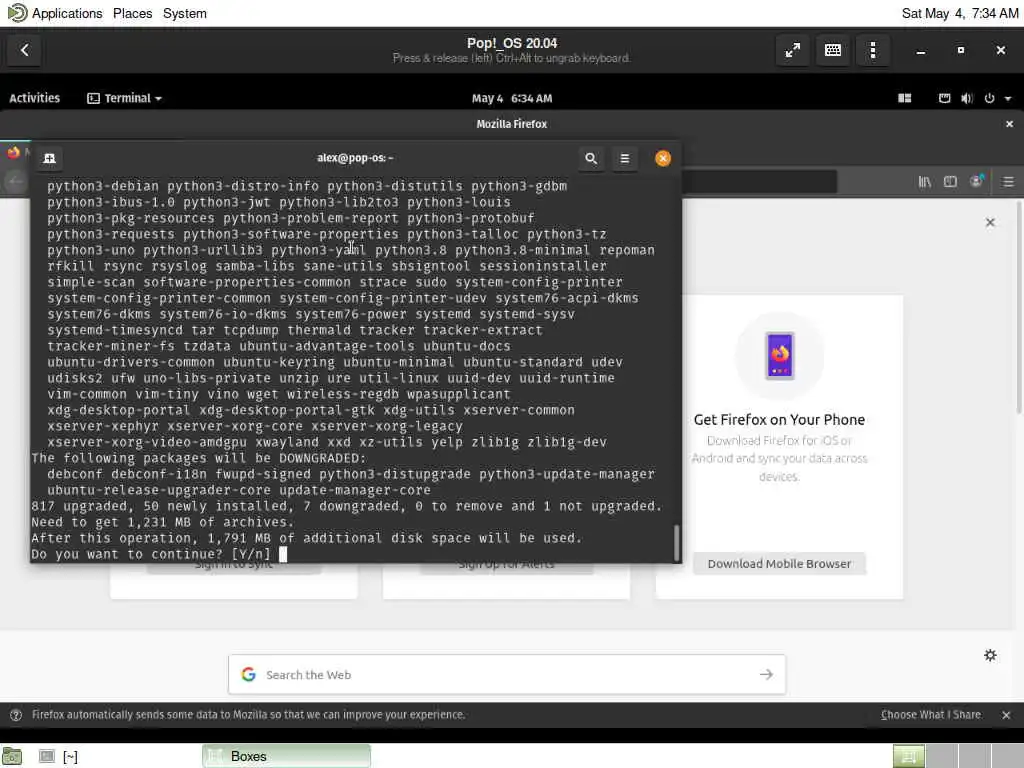This screenshot has width=1024, height=768.
Task: Click the terminal scrollbar thumb
Action: click(x=676, y=541)
